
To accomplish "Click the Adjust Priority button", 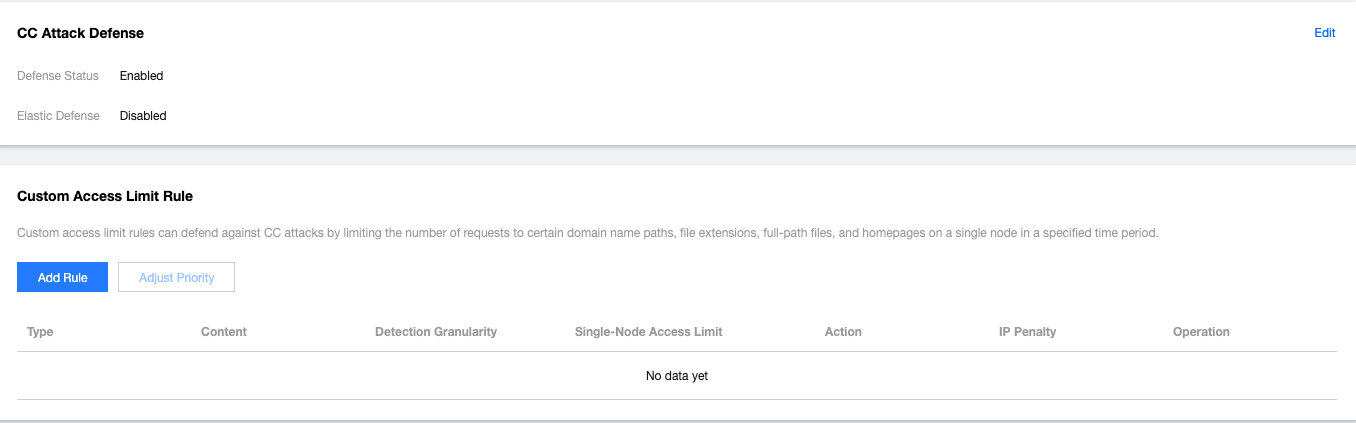I will pos(176,277).
